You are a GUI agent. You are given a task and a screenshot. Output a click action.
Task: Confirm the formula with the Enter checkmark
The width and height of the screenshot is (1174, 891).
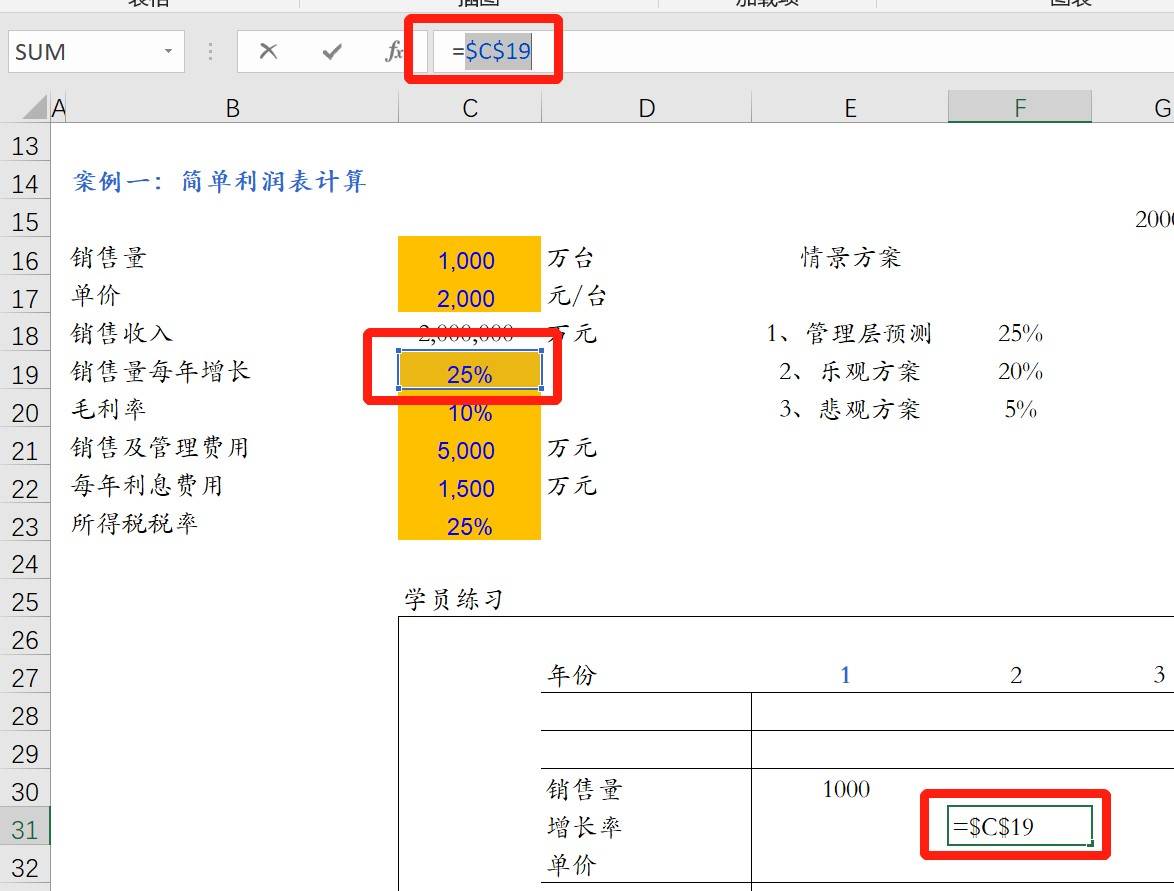point(332,51)
